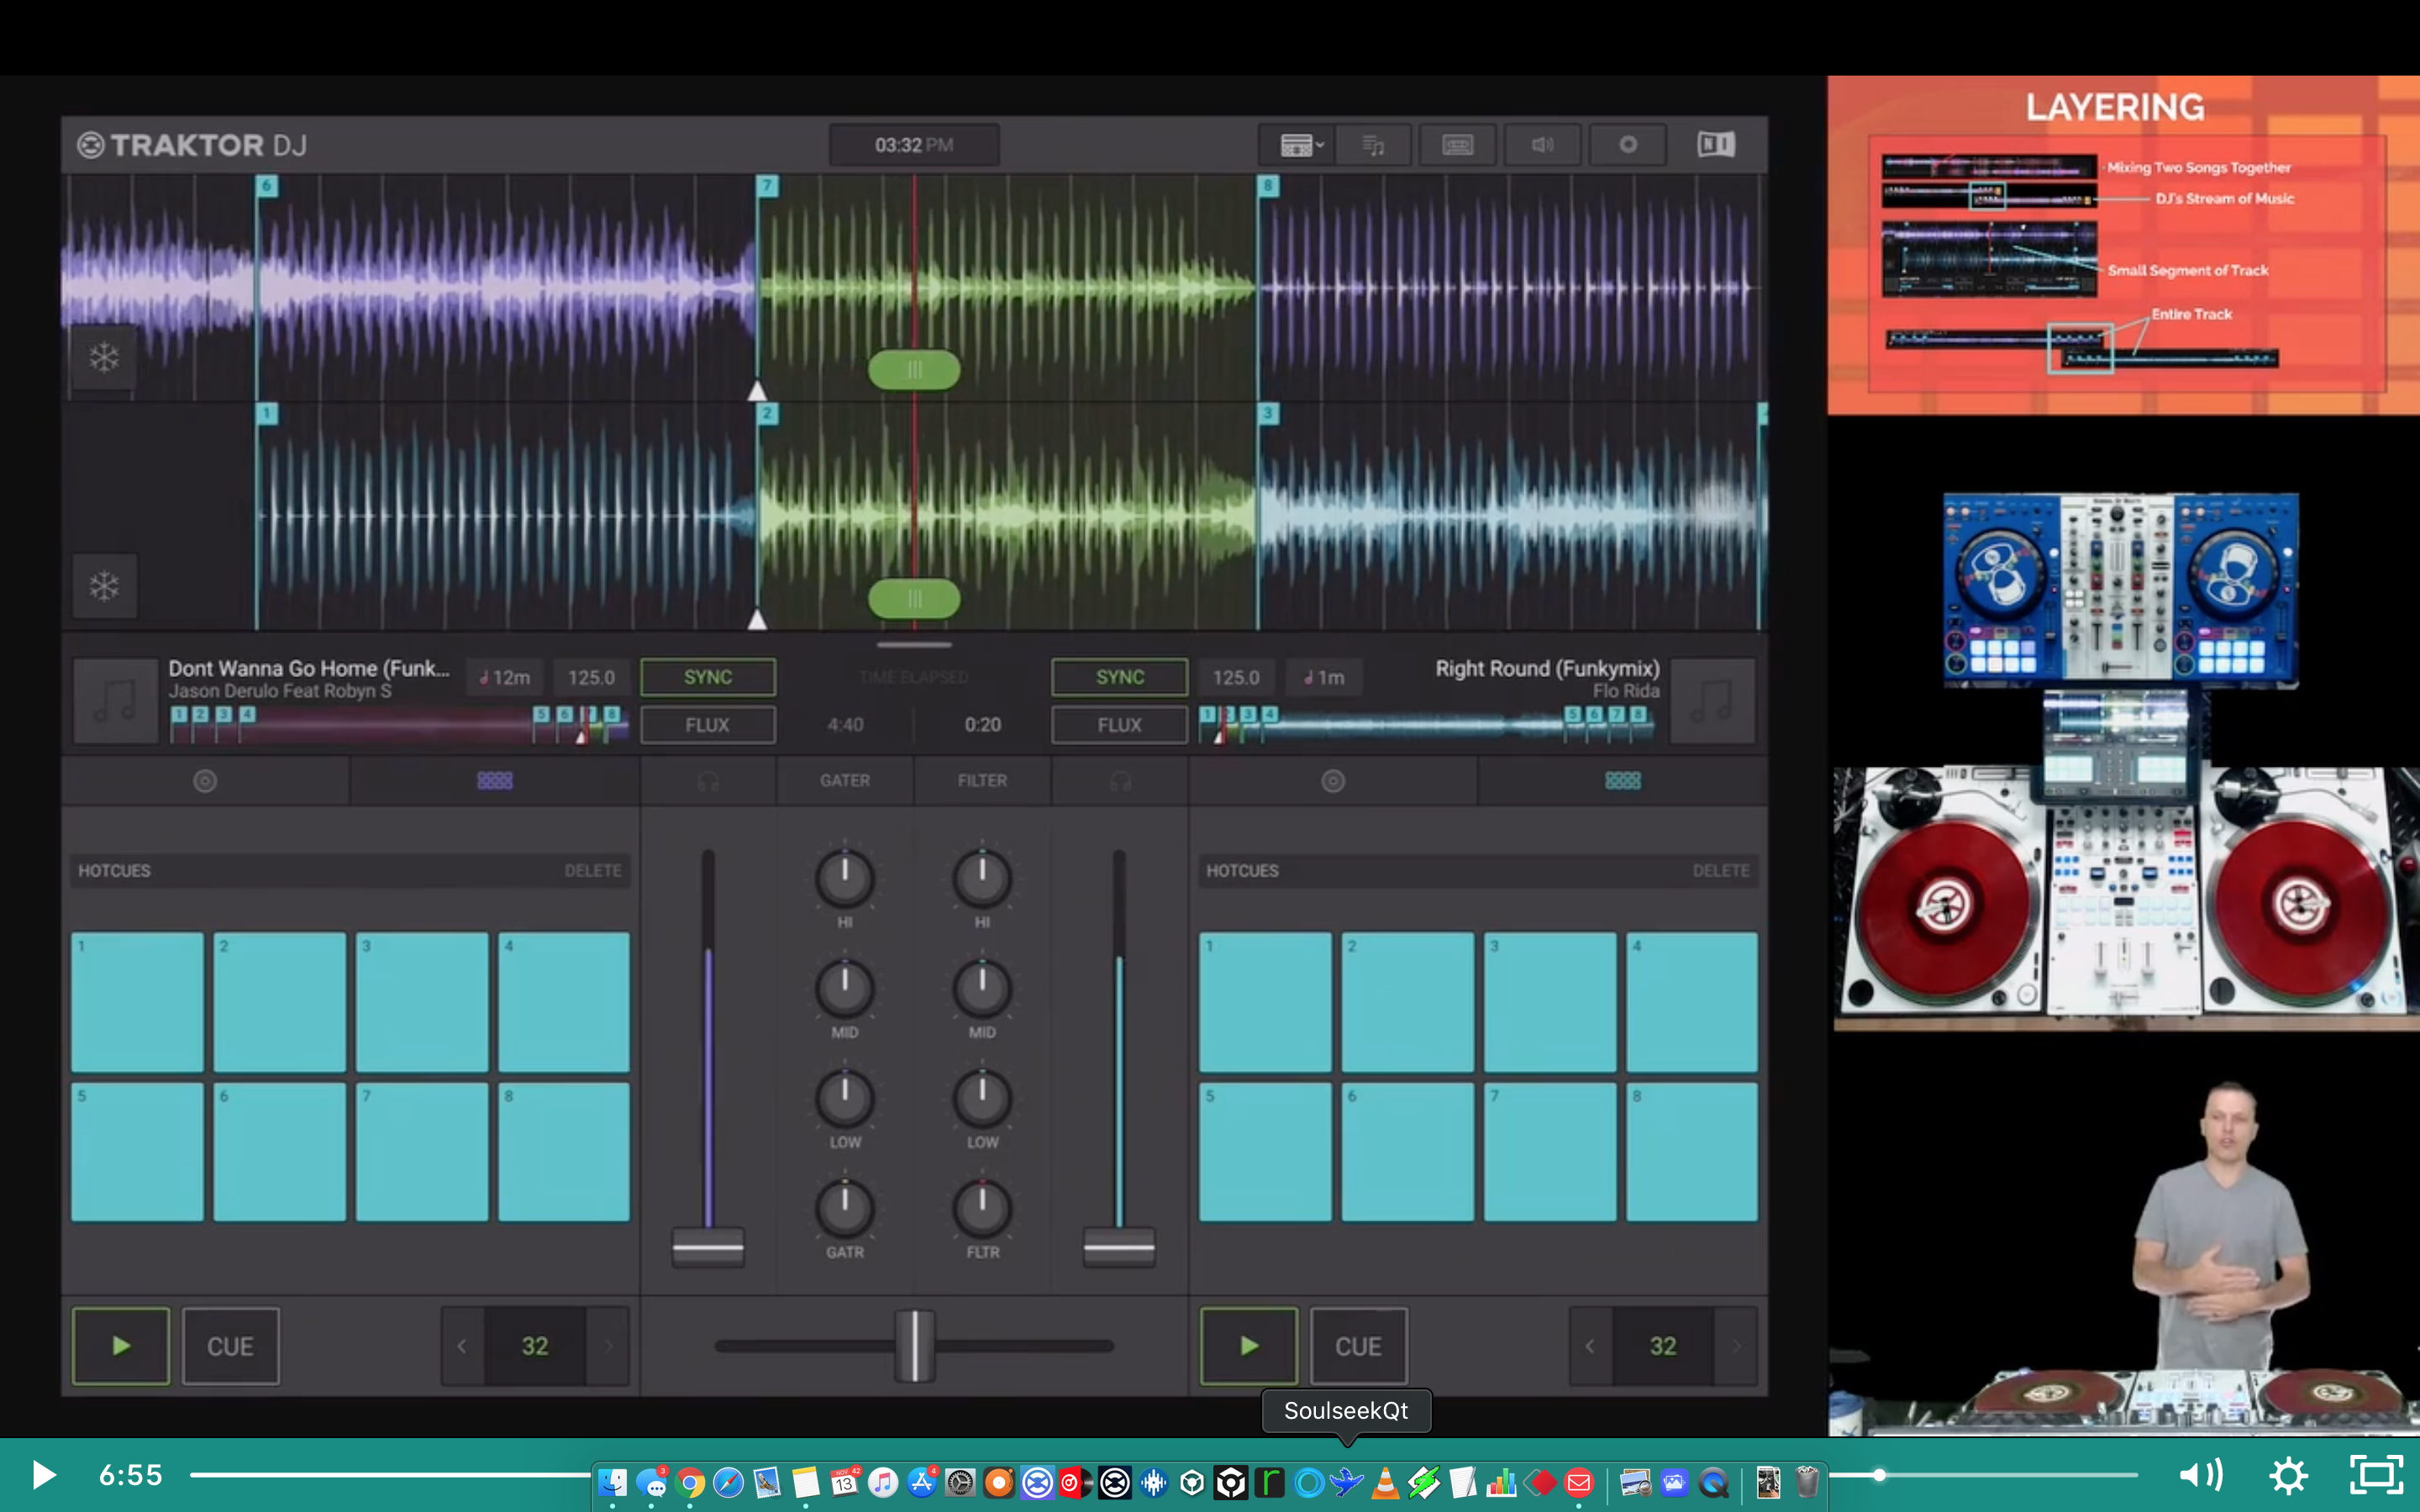
Task: Toggle SYNC on the left deck
Action: [x=708, y=677]
